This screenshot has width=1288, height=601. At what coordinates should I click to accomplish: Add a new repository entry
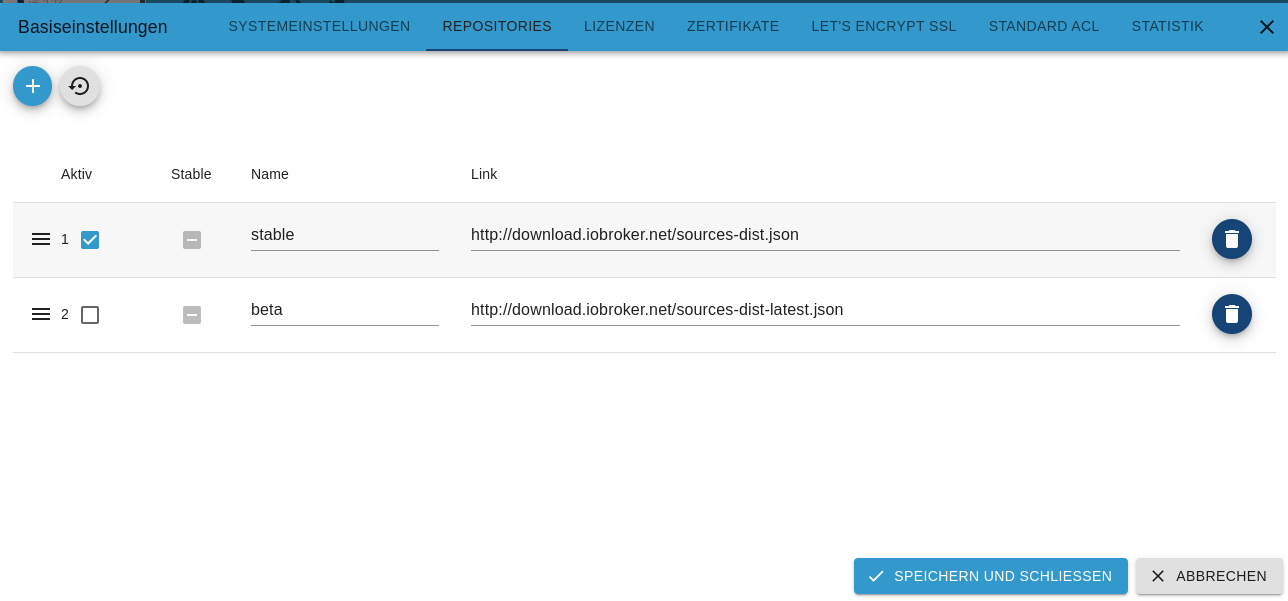(x=32, y=86)
